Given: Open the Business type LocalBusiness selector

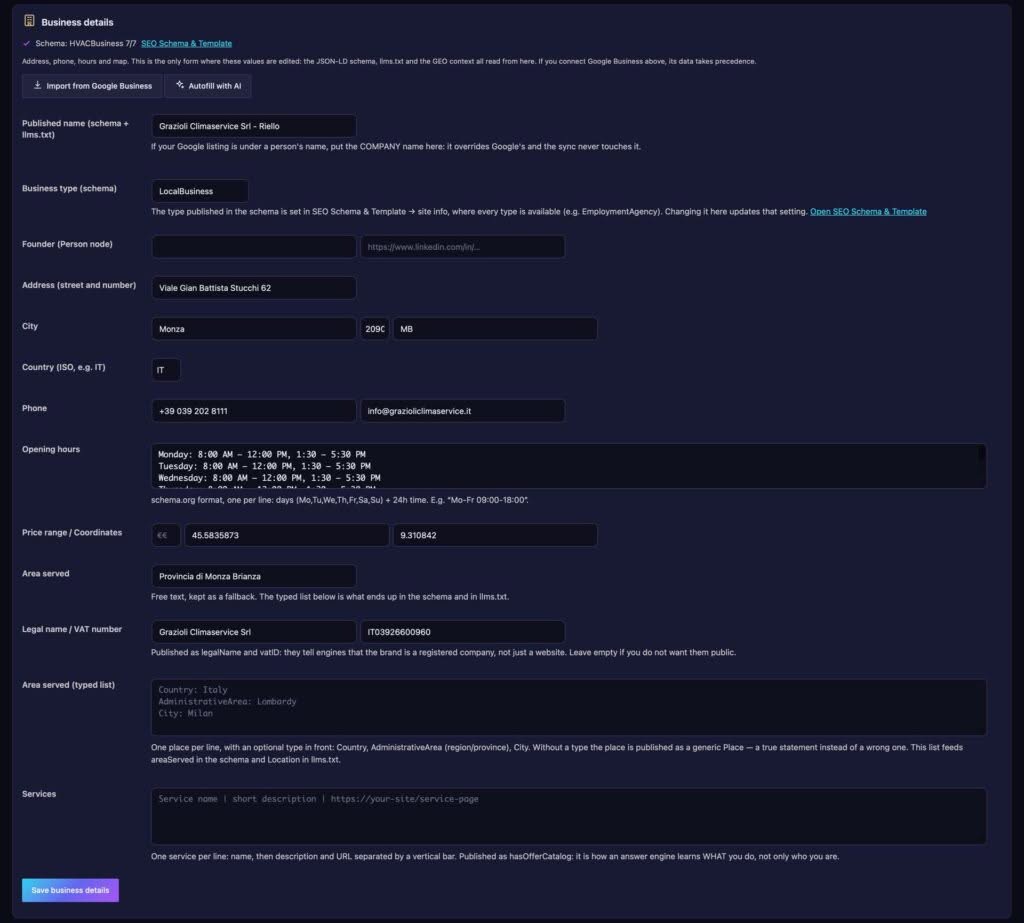Looking at the screenshot, I should [x=200, y=191].
